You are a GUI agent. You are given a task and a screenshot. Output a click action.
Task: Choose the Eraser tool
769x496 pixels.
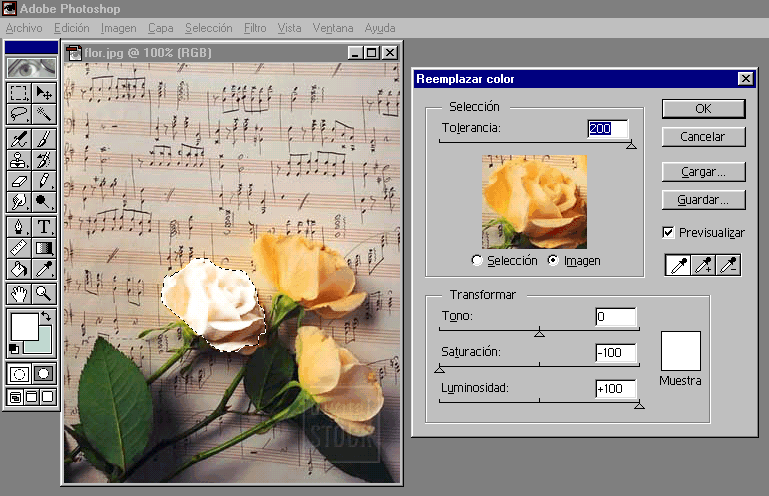point(19,181)
